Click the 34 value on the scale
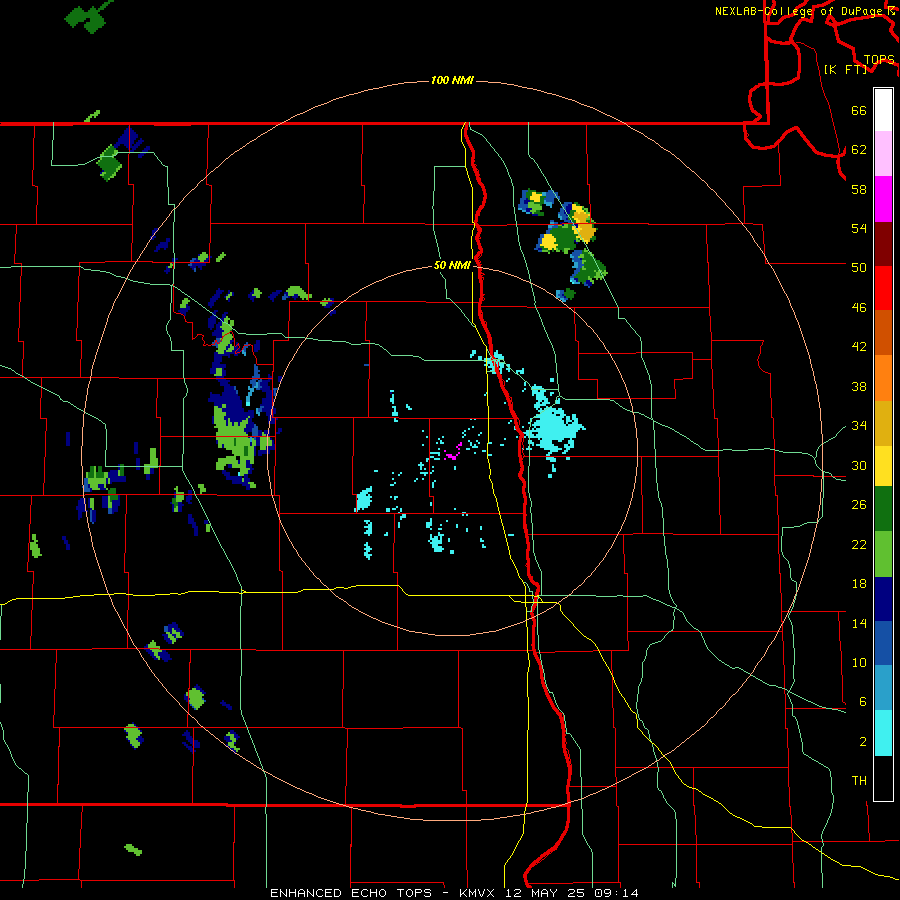900x900 pixels. coord(859,426)
